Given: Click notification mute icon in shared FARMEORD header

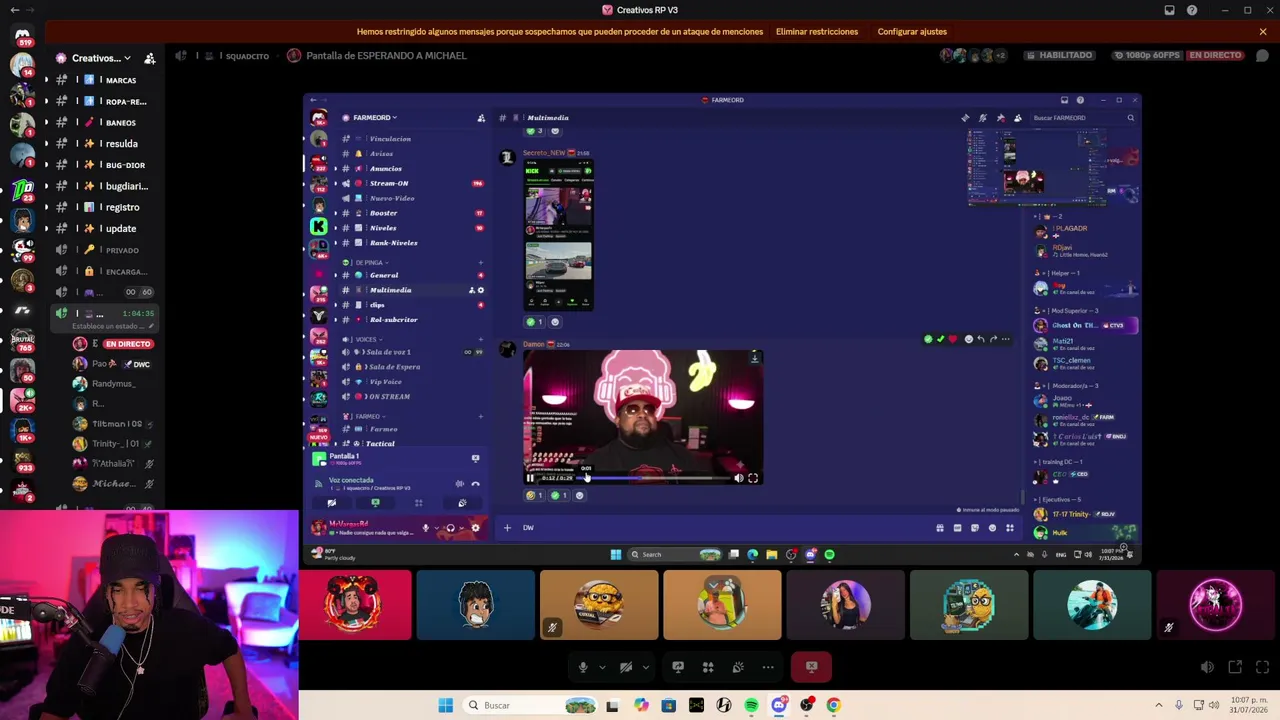Looking at the screenshot, I should click(983, 118).
